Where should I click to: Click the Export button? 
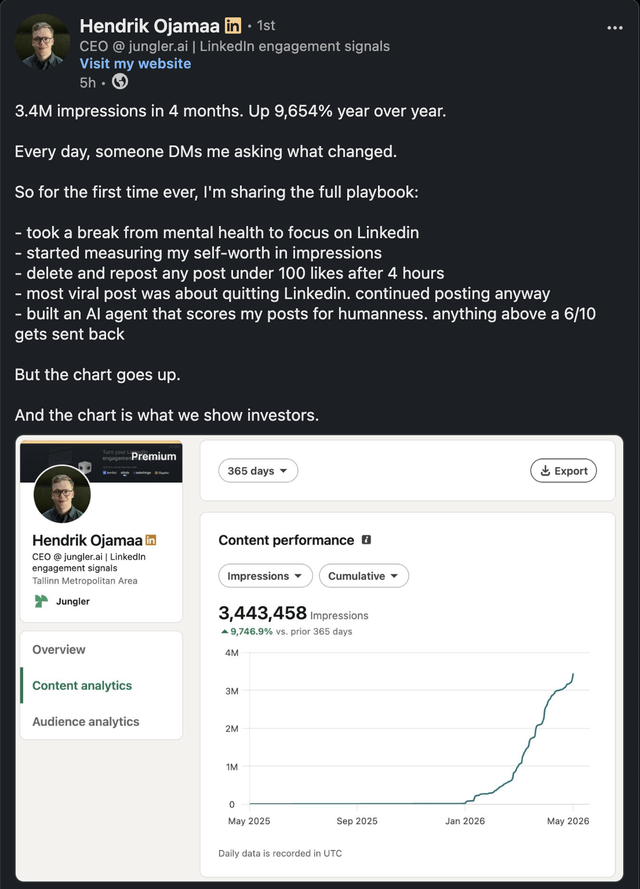click(x=563, y=471)
